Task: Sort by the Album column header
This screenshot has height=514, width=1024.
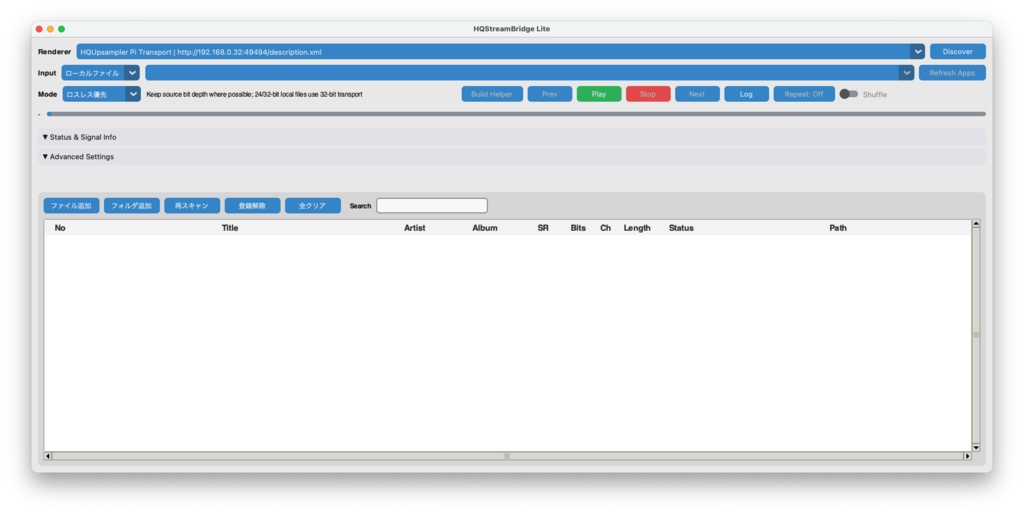Action: pos(485,228)
